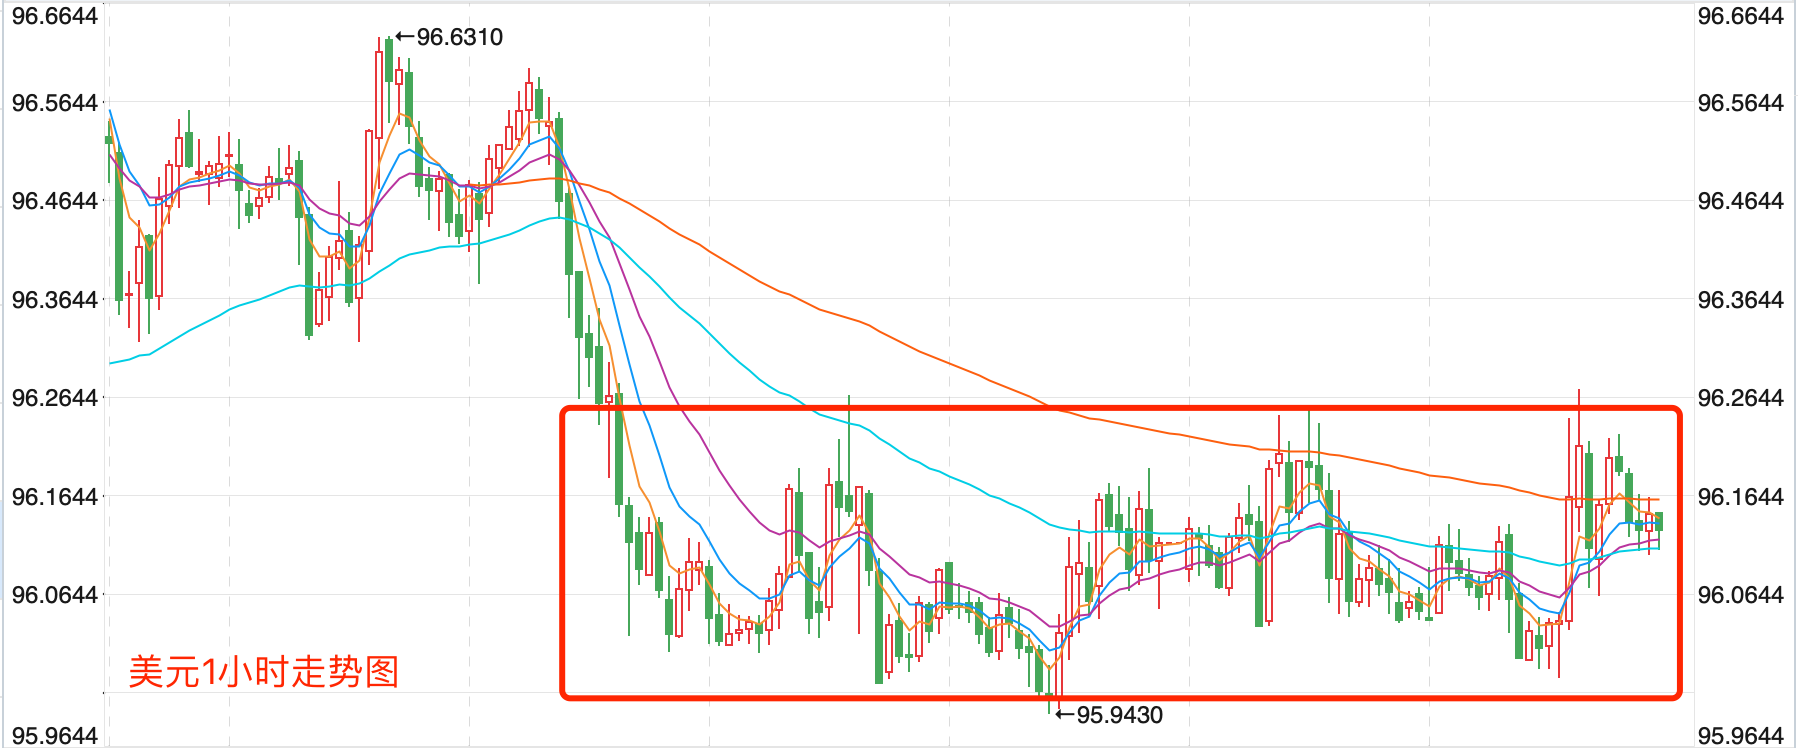Click the 96.6310 high price label
This screenshot has width=1798, height=748.
pyautogui.click(x=459, y=37)
